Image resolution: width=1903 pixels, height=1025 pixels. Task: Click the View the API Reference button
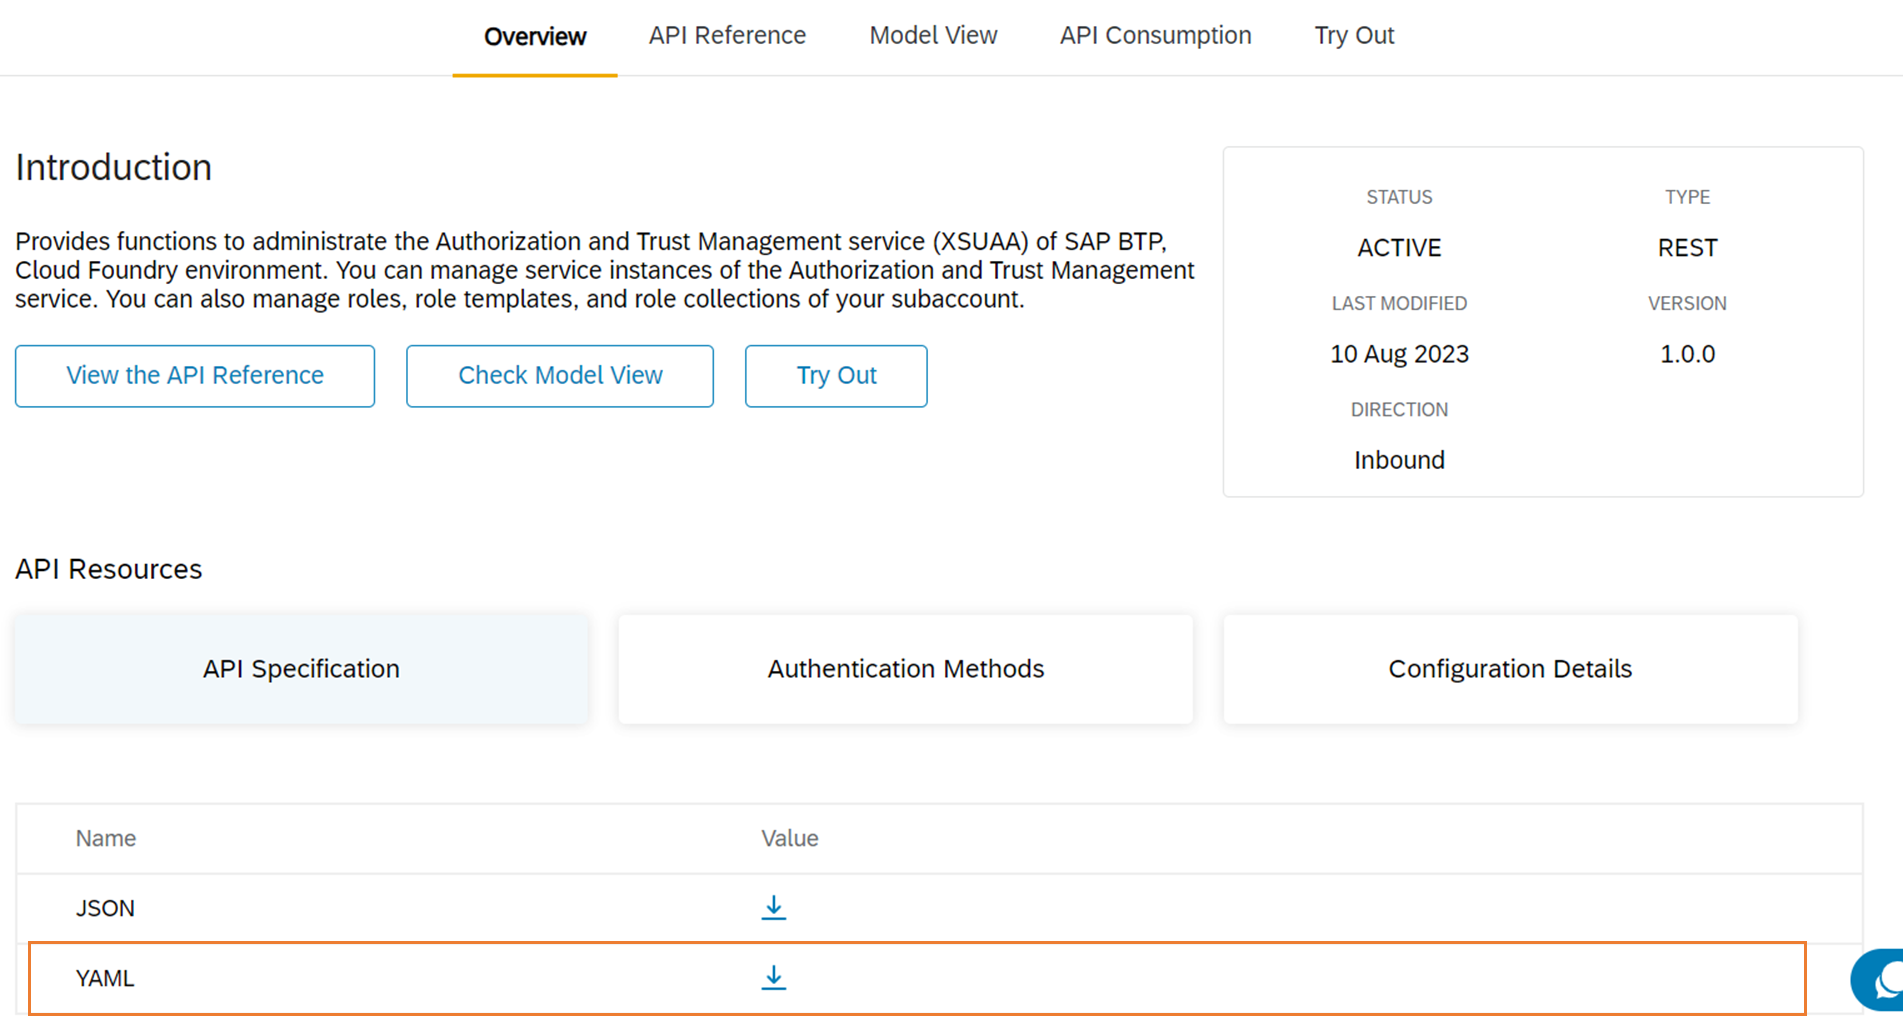[195, 376]
